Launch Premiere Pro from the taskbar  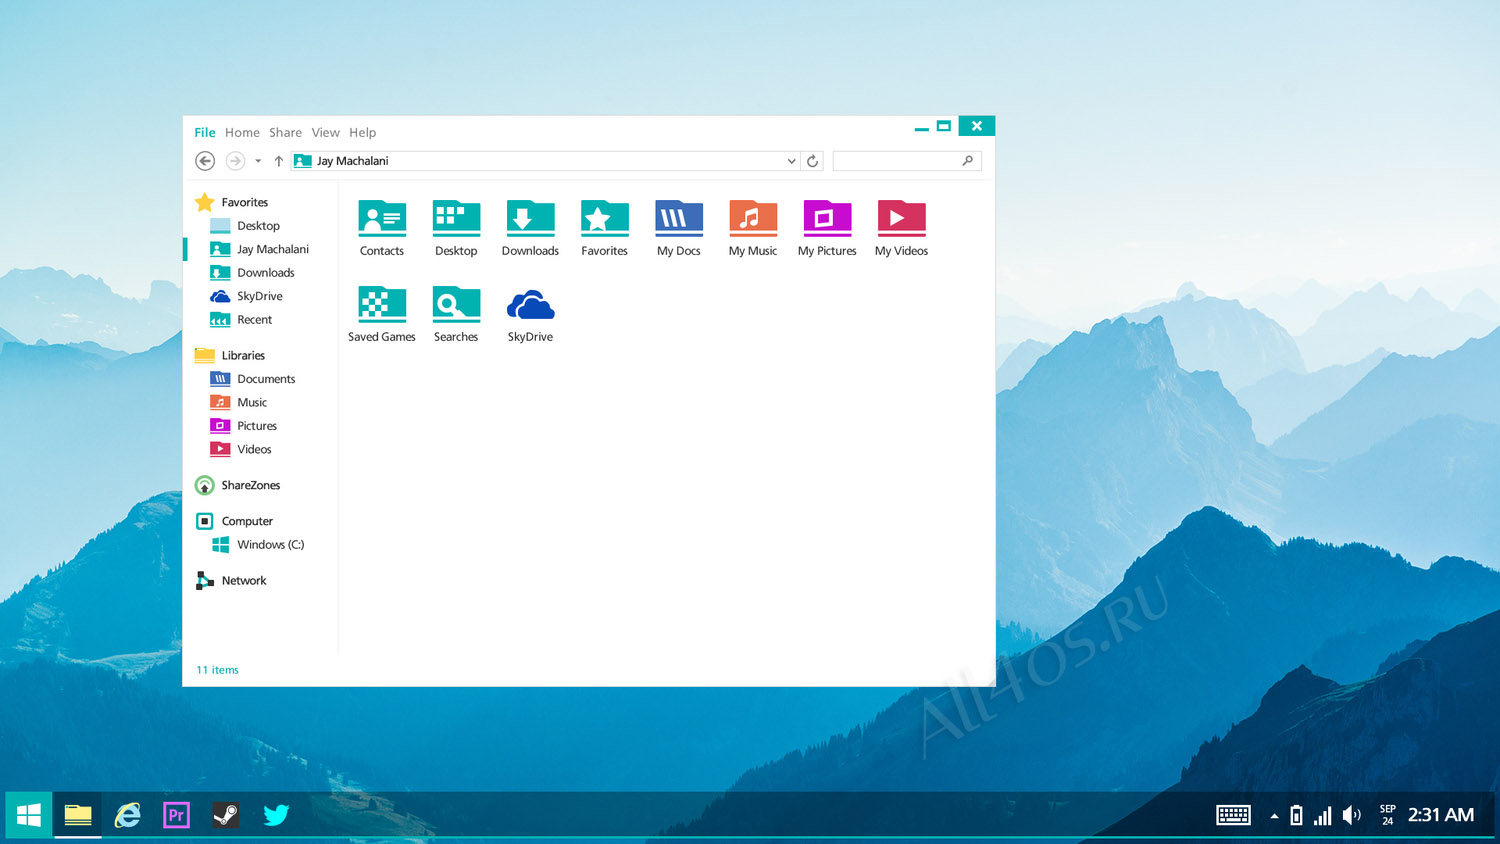[x=176, y=815]
